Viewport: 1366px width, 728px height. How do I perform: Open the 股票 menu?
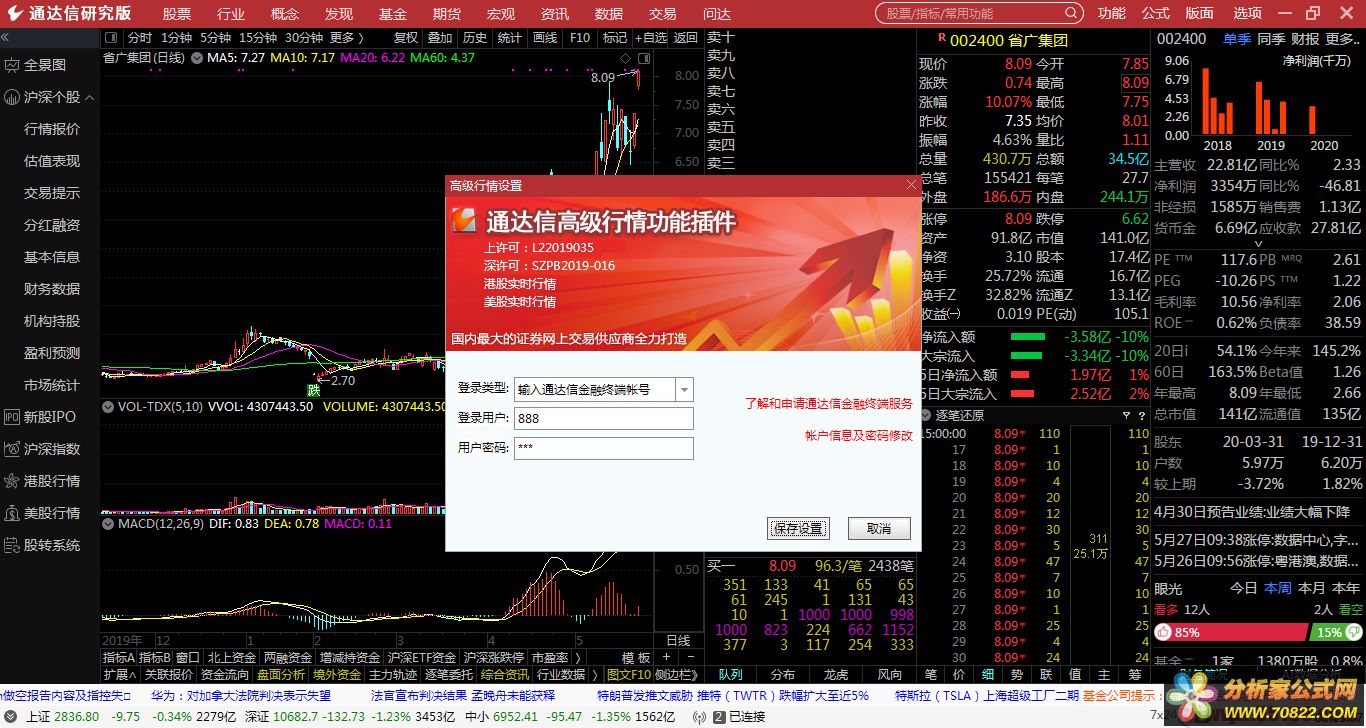tap(177, 14)
